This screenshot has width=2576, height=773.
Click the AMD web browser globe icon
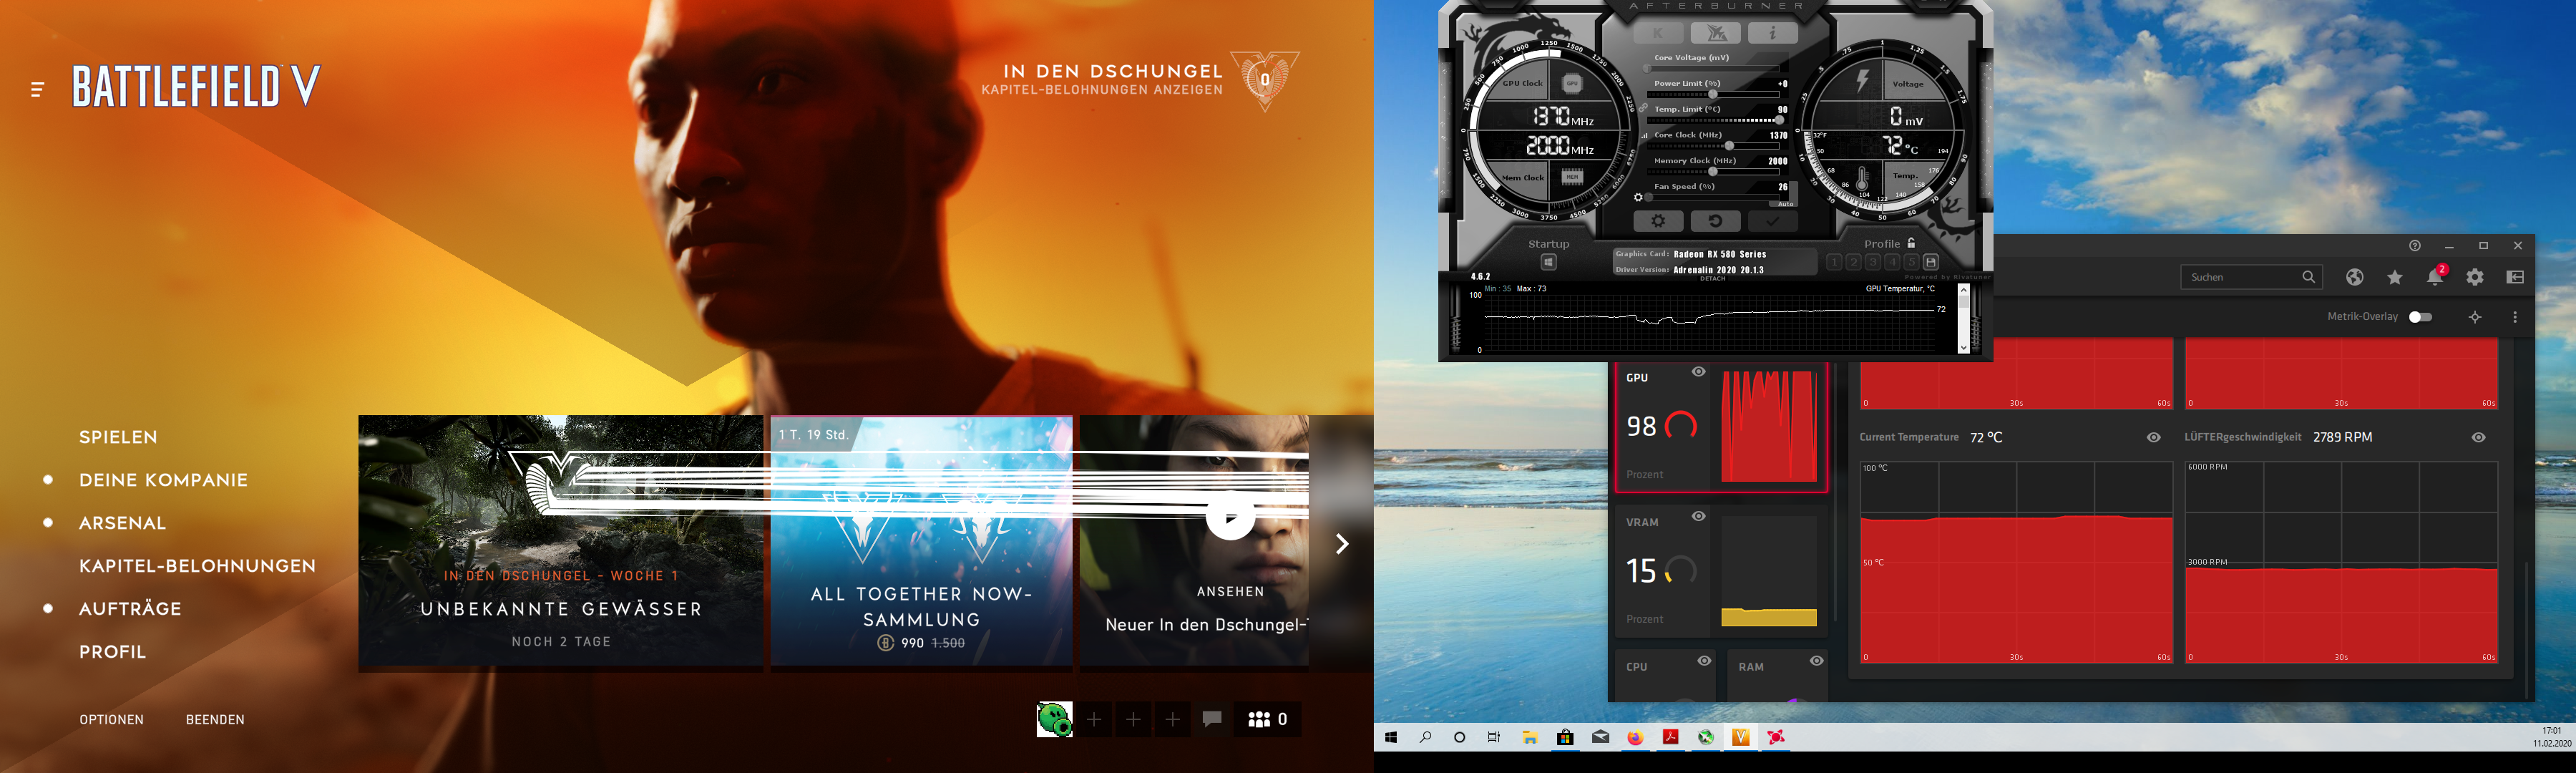(x=2355, y=277)
